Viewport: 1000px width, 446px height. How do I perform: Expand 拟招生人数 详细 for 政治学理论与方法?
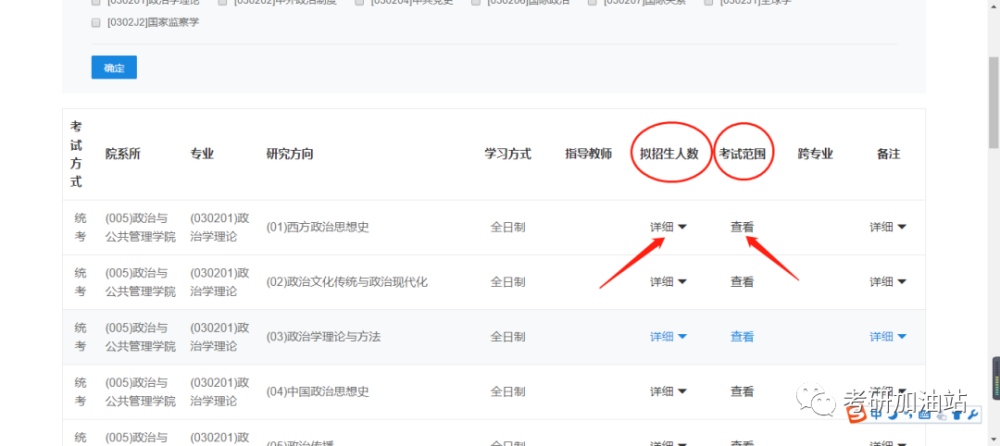coord(668,337)
